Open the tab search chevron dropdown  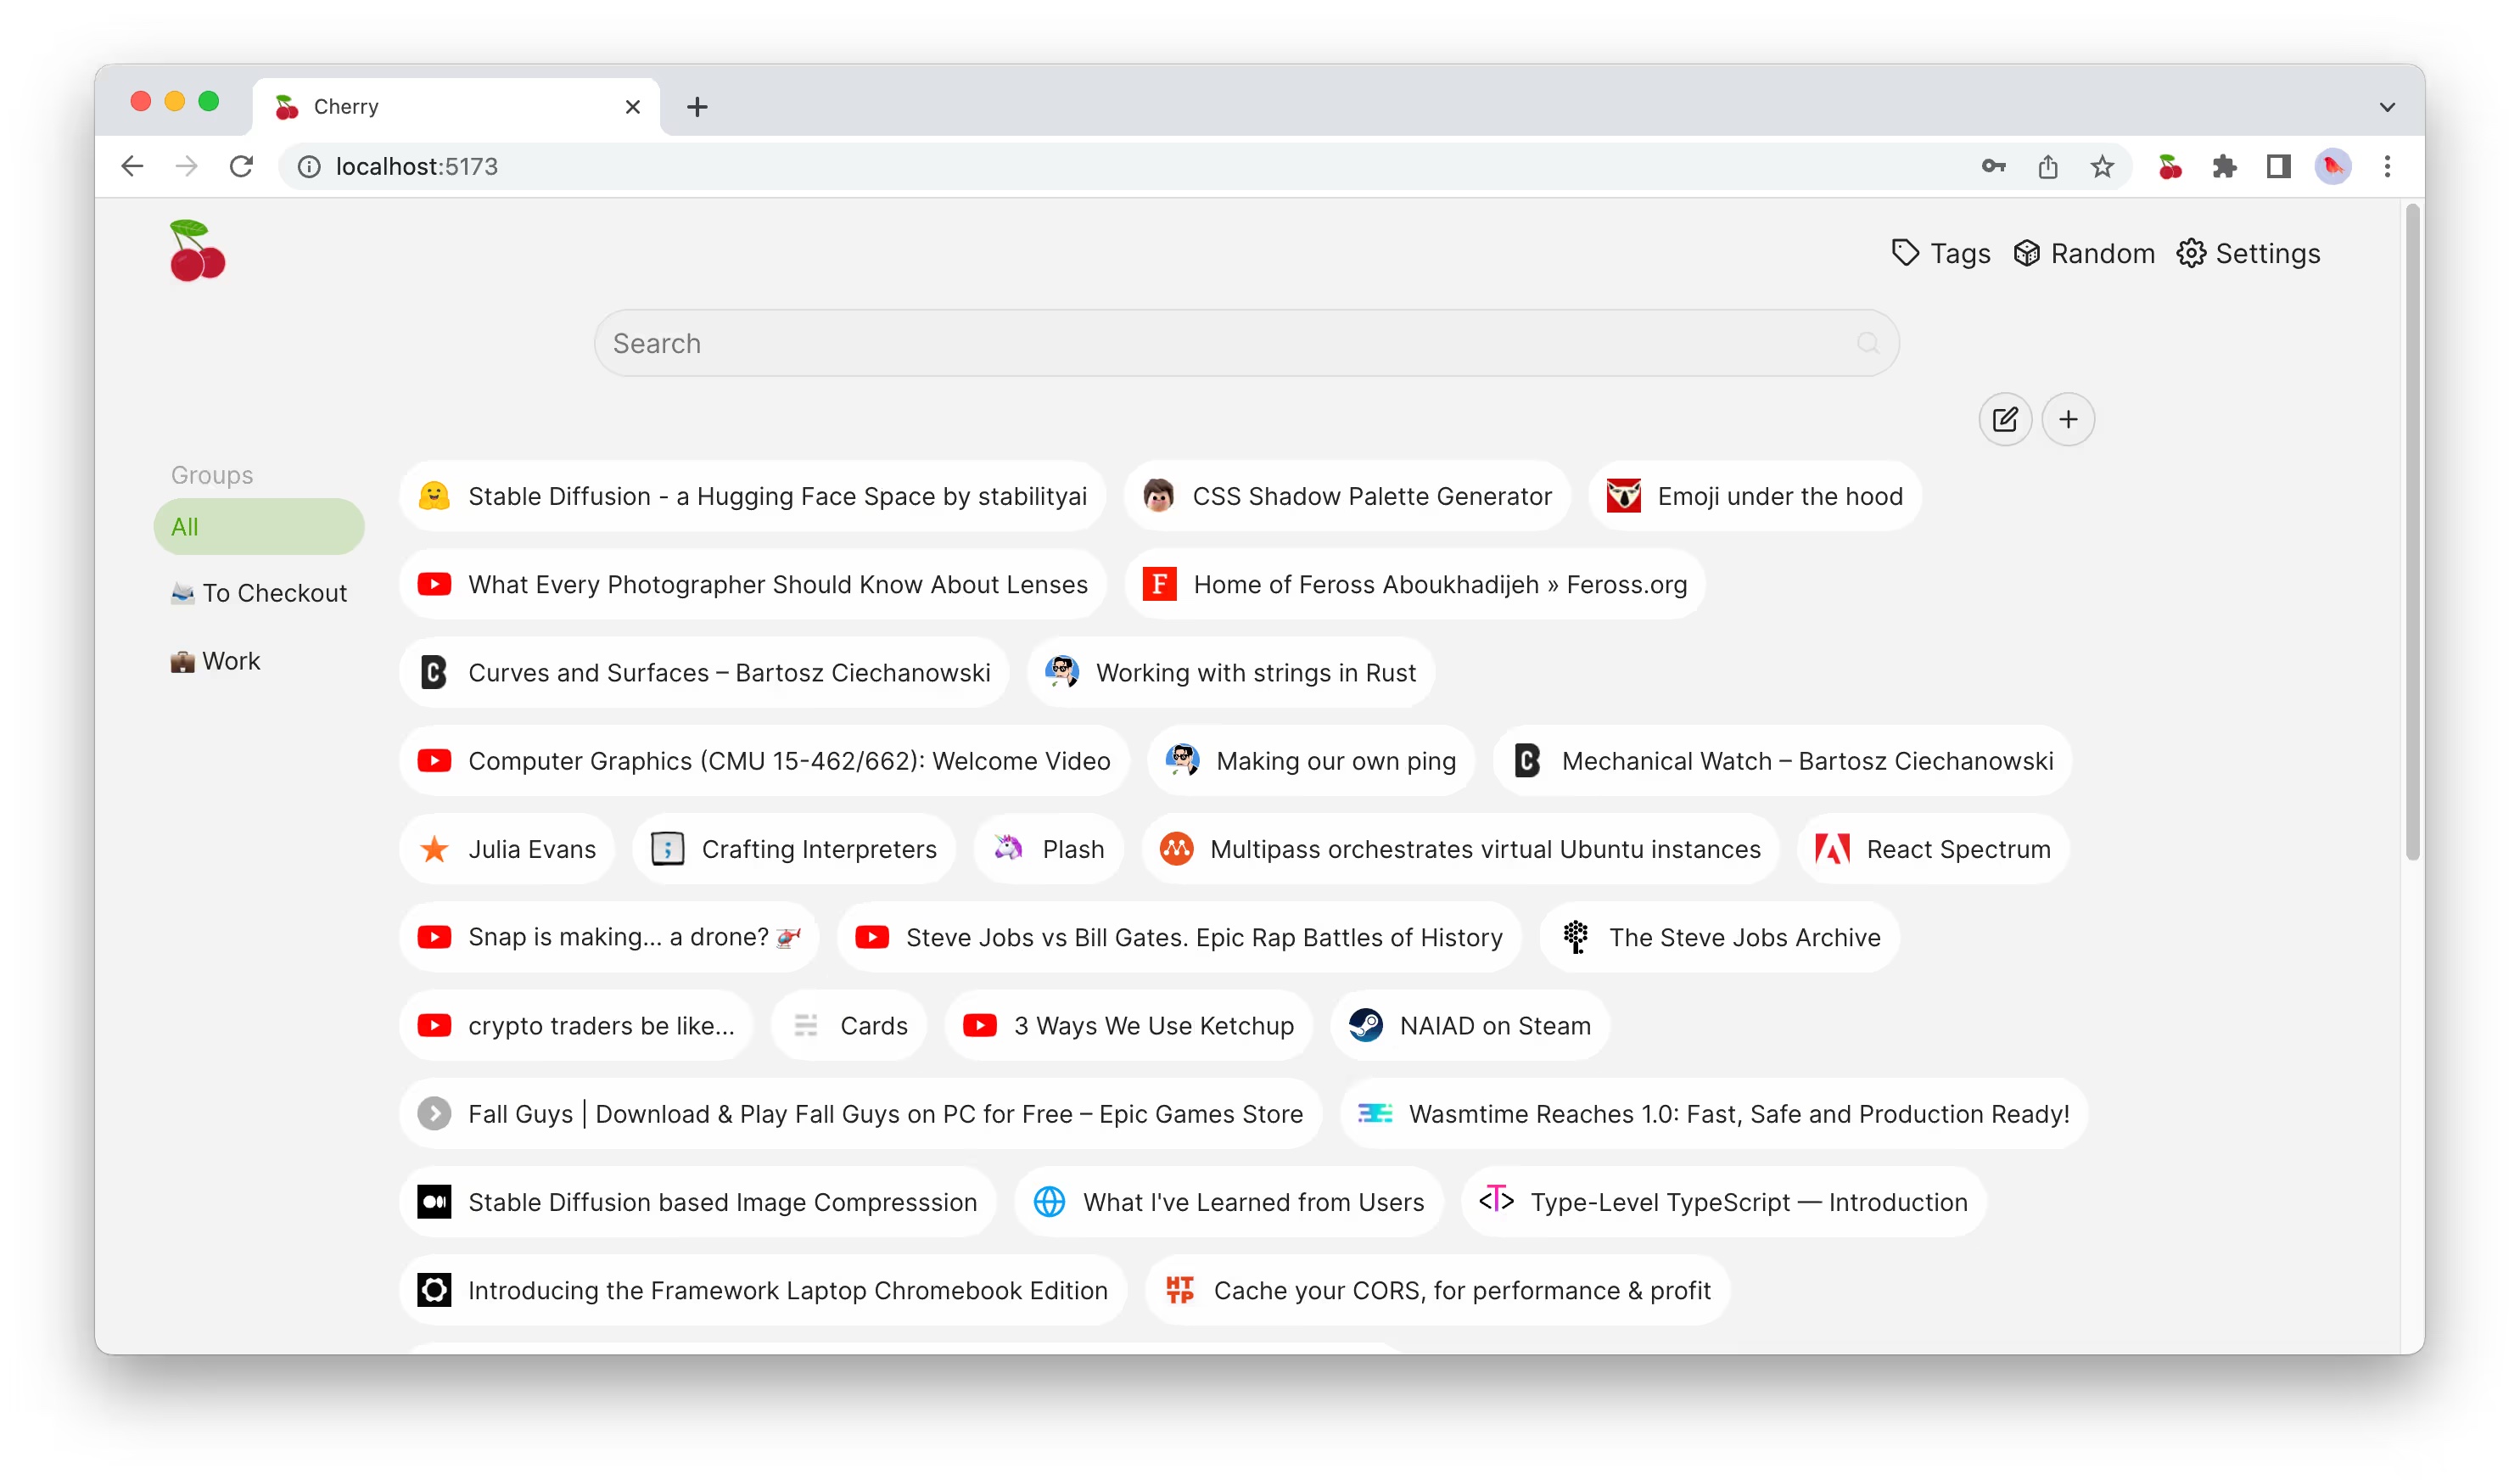coord(2388,107)
